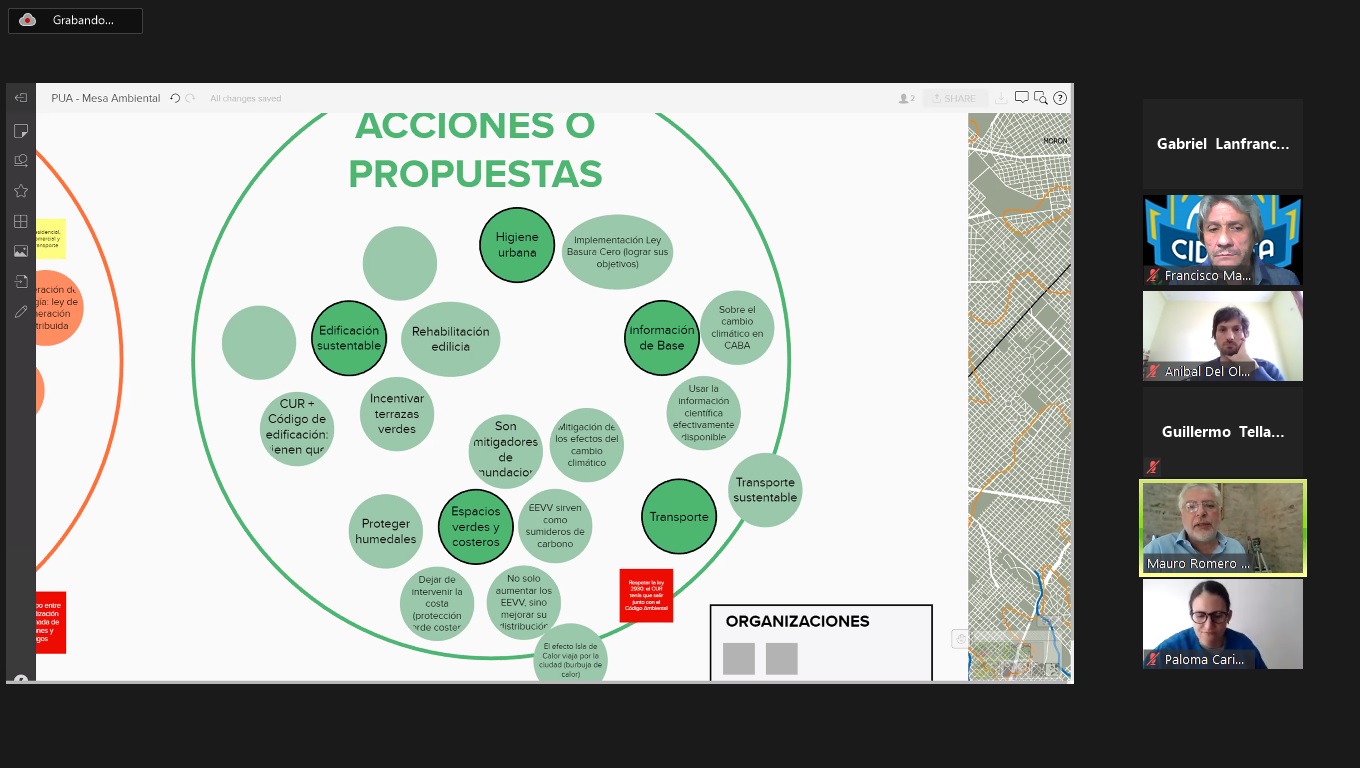Click the export download arrow icon
This screenshot has width=1360, height=768.
1001,98
